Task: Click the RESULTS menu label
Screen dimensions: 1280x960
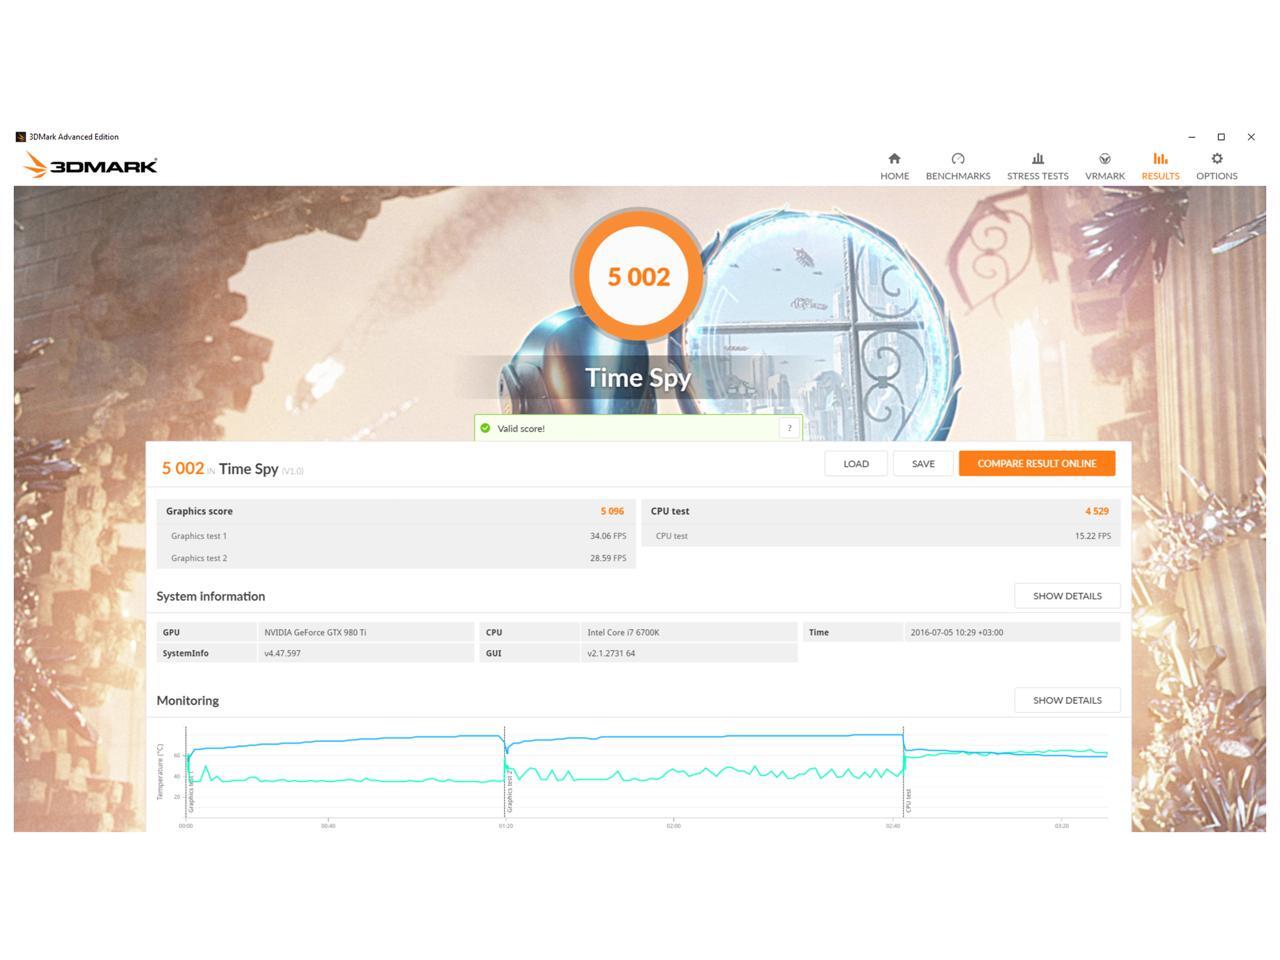Action: (1160, 176)
